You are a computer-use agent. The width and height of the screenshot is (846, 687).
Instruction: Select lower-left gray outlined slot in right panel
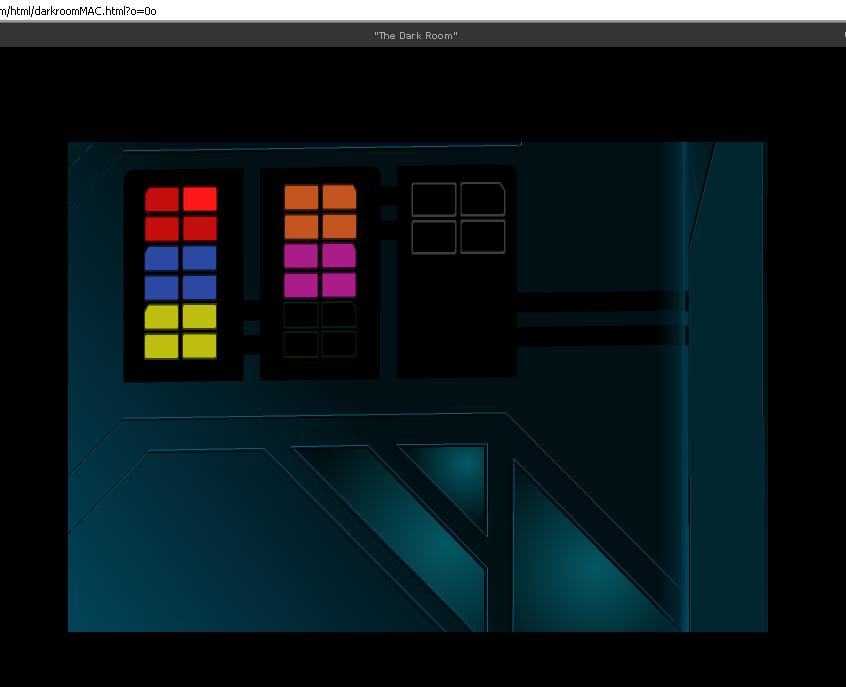click(x=434, y=237)
